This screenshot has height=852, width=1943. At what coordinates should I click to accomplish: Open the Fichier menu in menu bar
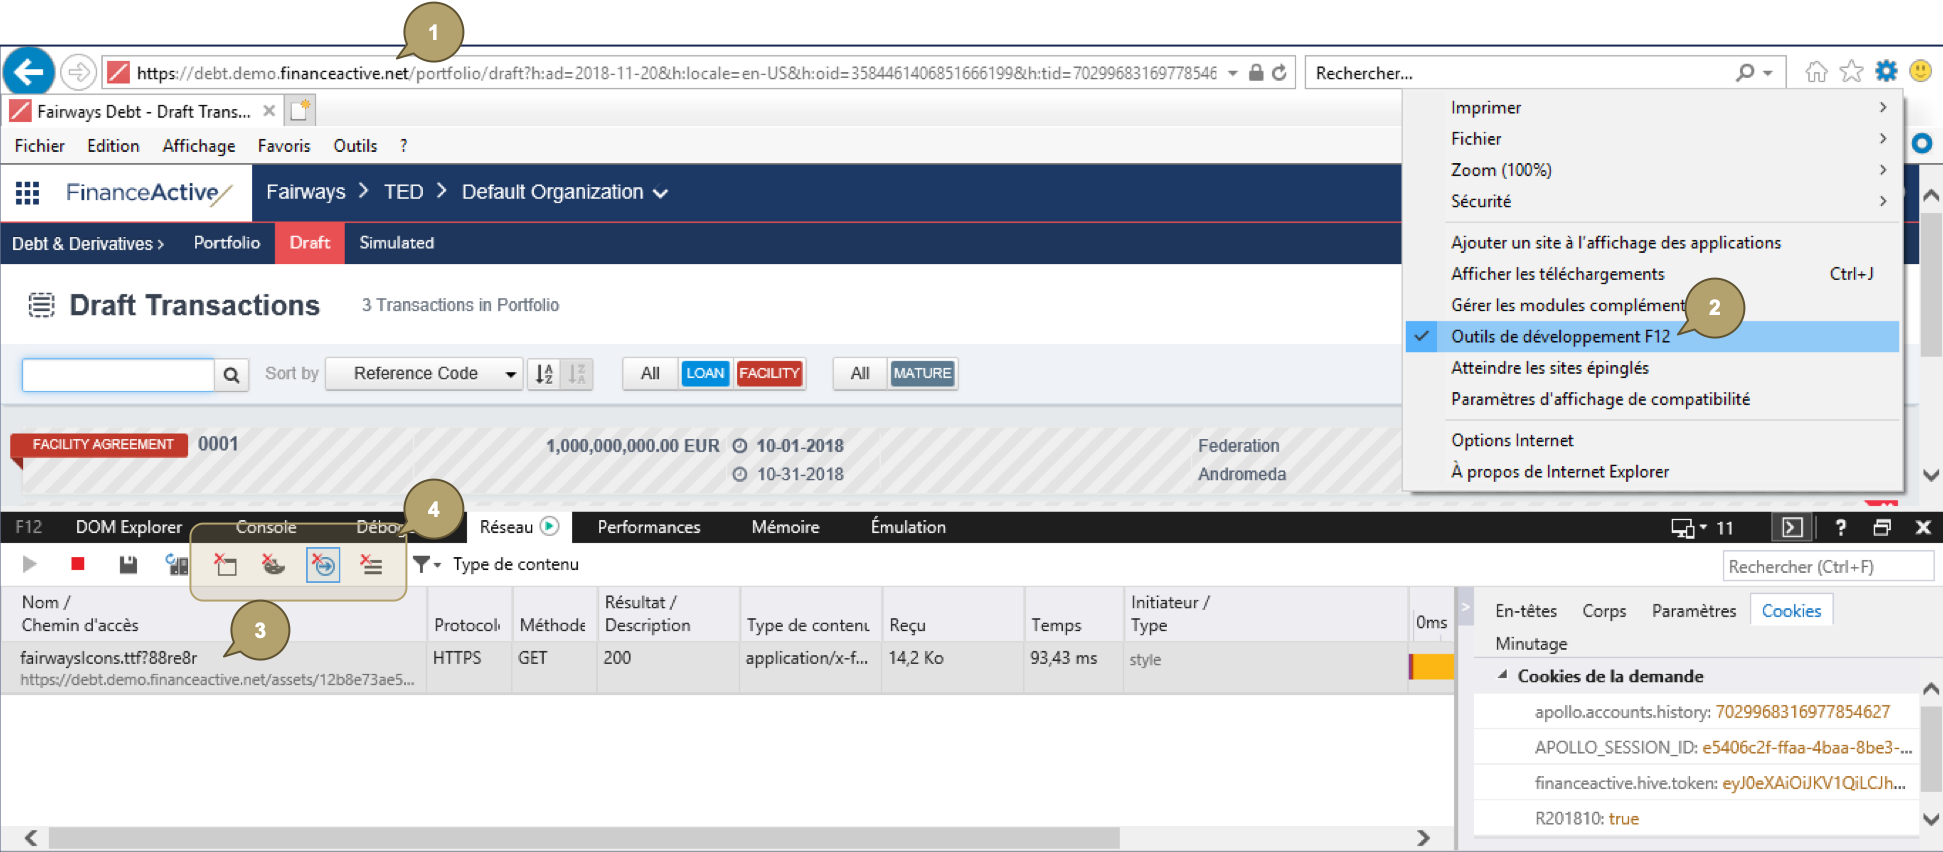tap(40, 146)
